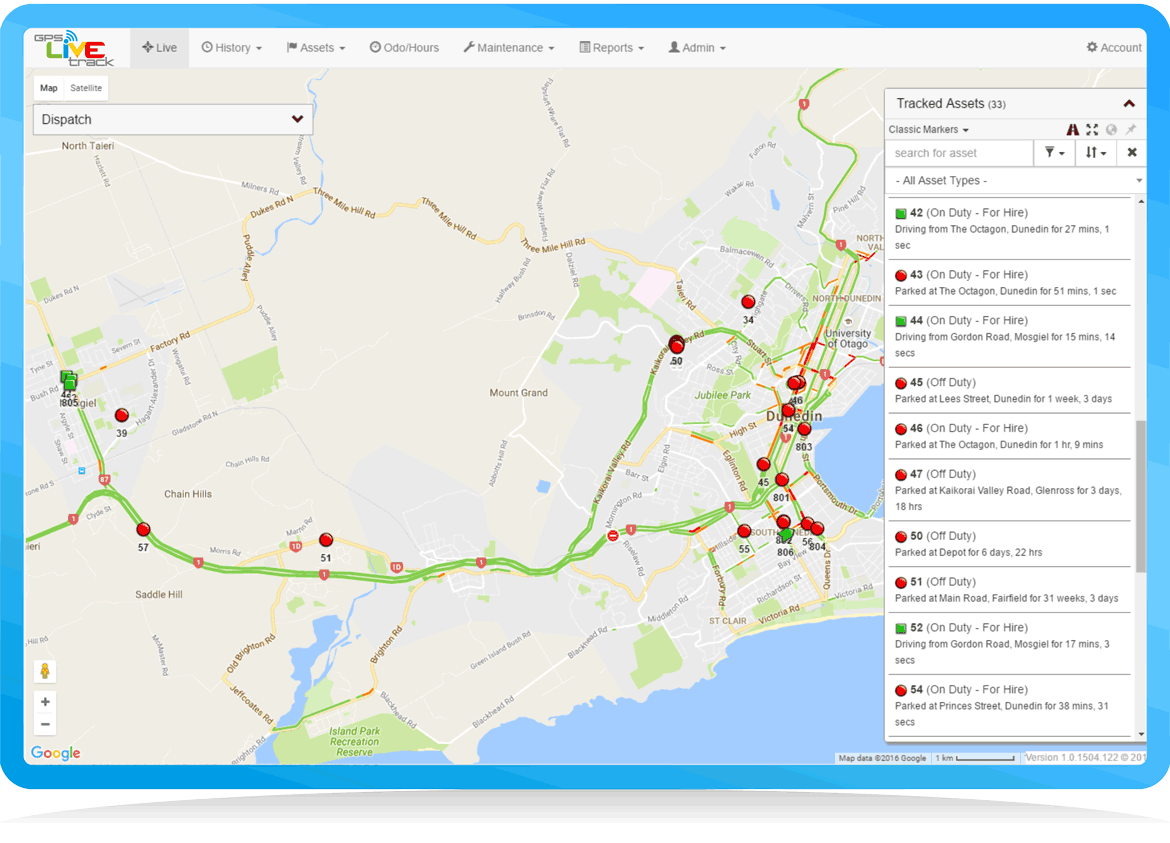
Task: Click the pin icon in Tracked Assets
Action: pos(1131,130)
